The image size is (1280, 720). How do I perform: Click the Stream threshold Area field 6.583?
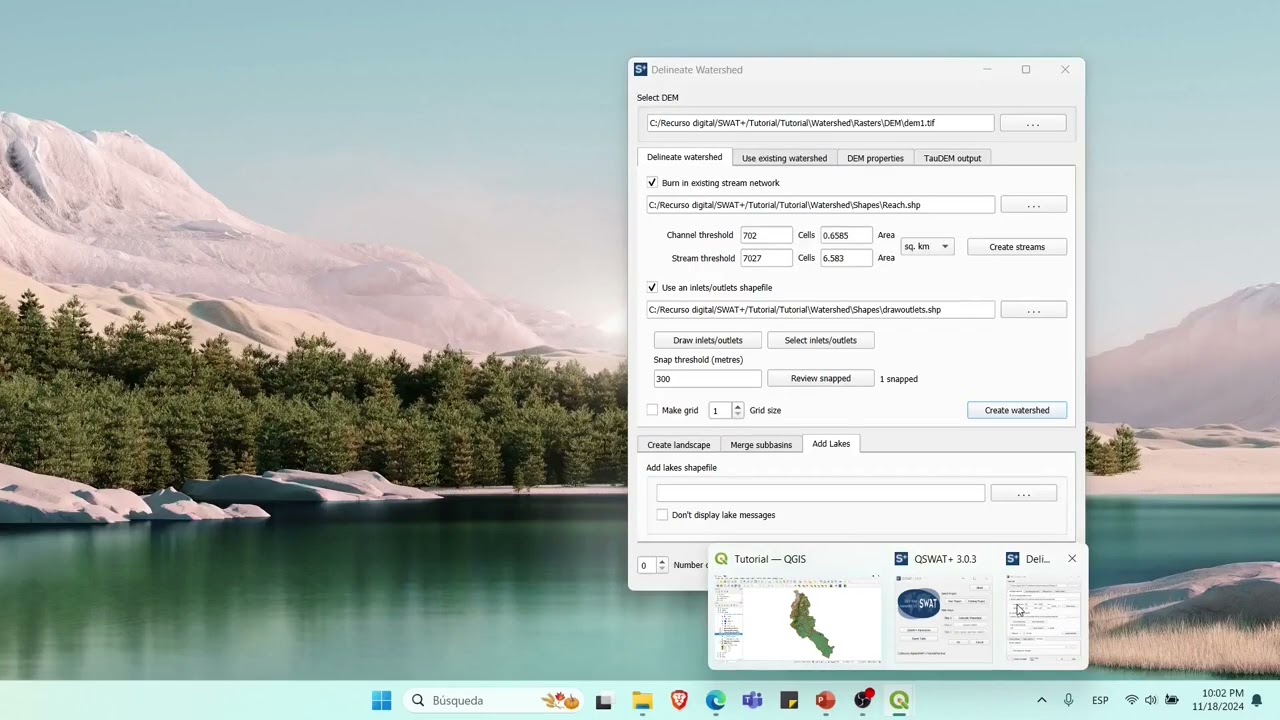(x=846, y=258)
